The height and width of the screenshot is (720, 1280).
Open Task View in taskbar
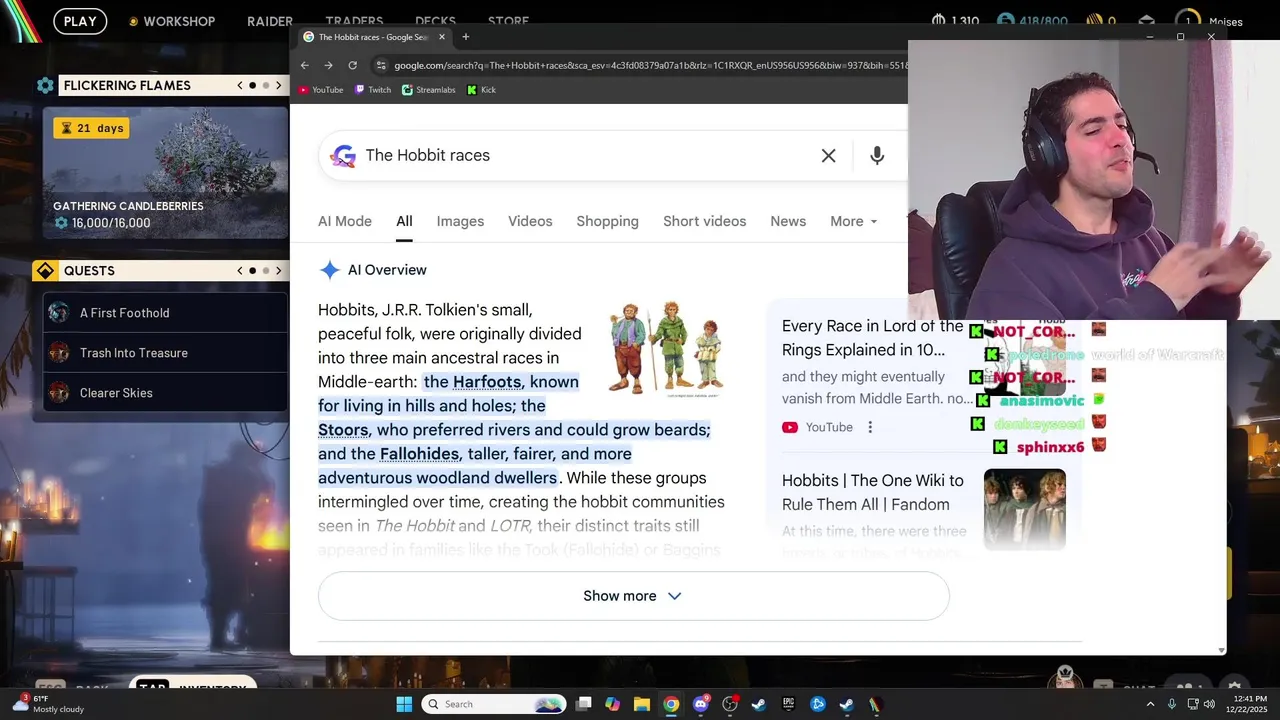pyautogui.click(x=584, y=704)
